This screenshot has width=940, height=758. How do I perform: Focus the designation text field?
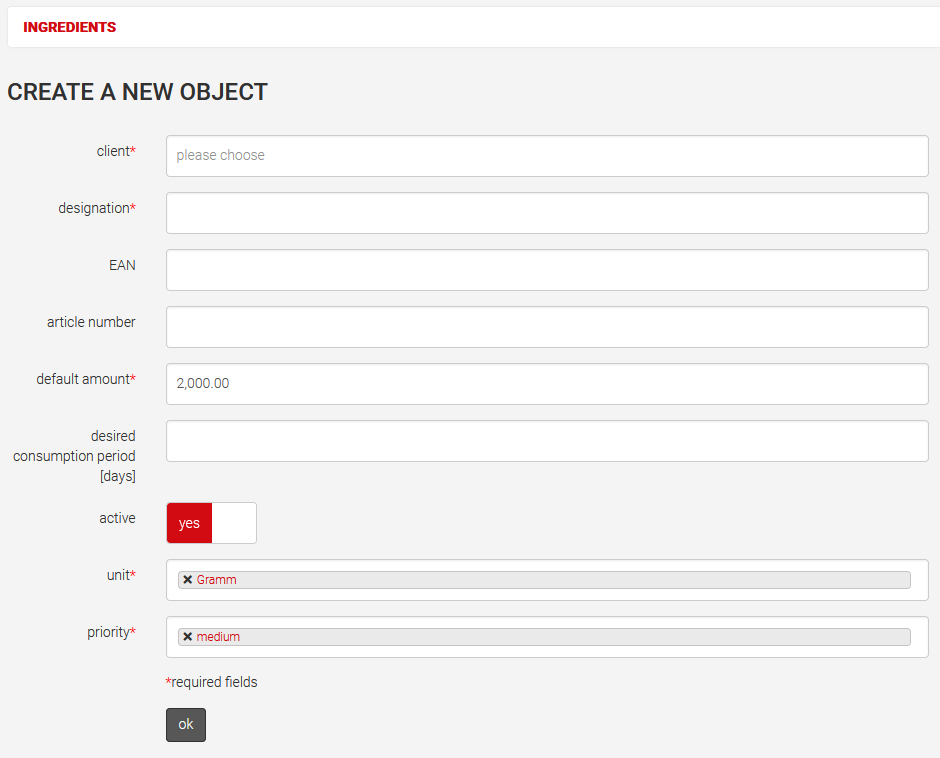pos(547,213)
